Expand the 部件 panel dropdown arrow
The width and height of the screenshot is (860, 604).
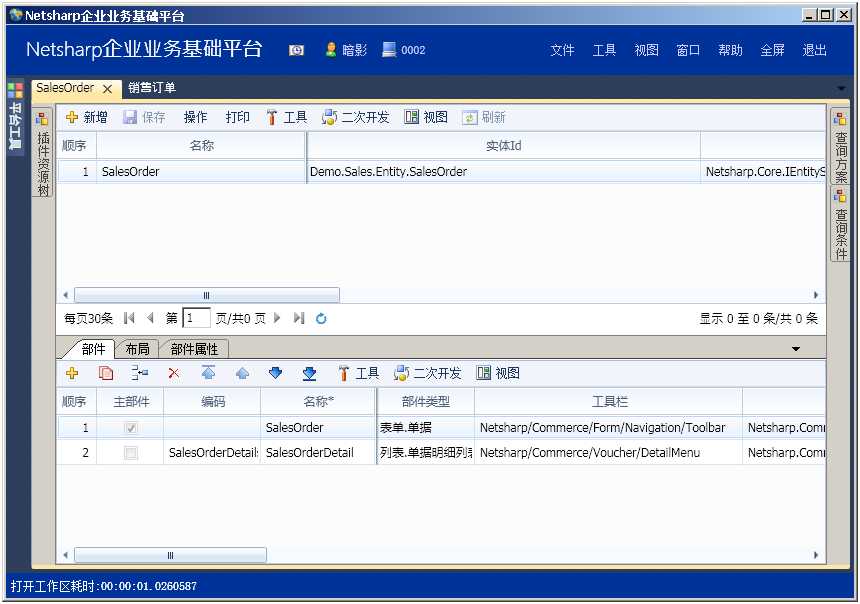click(796, 348)
